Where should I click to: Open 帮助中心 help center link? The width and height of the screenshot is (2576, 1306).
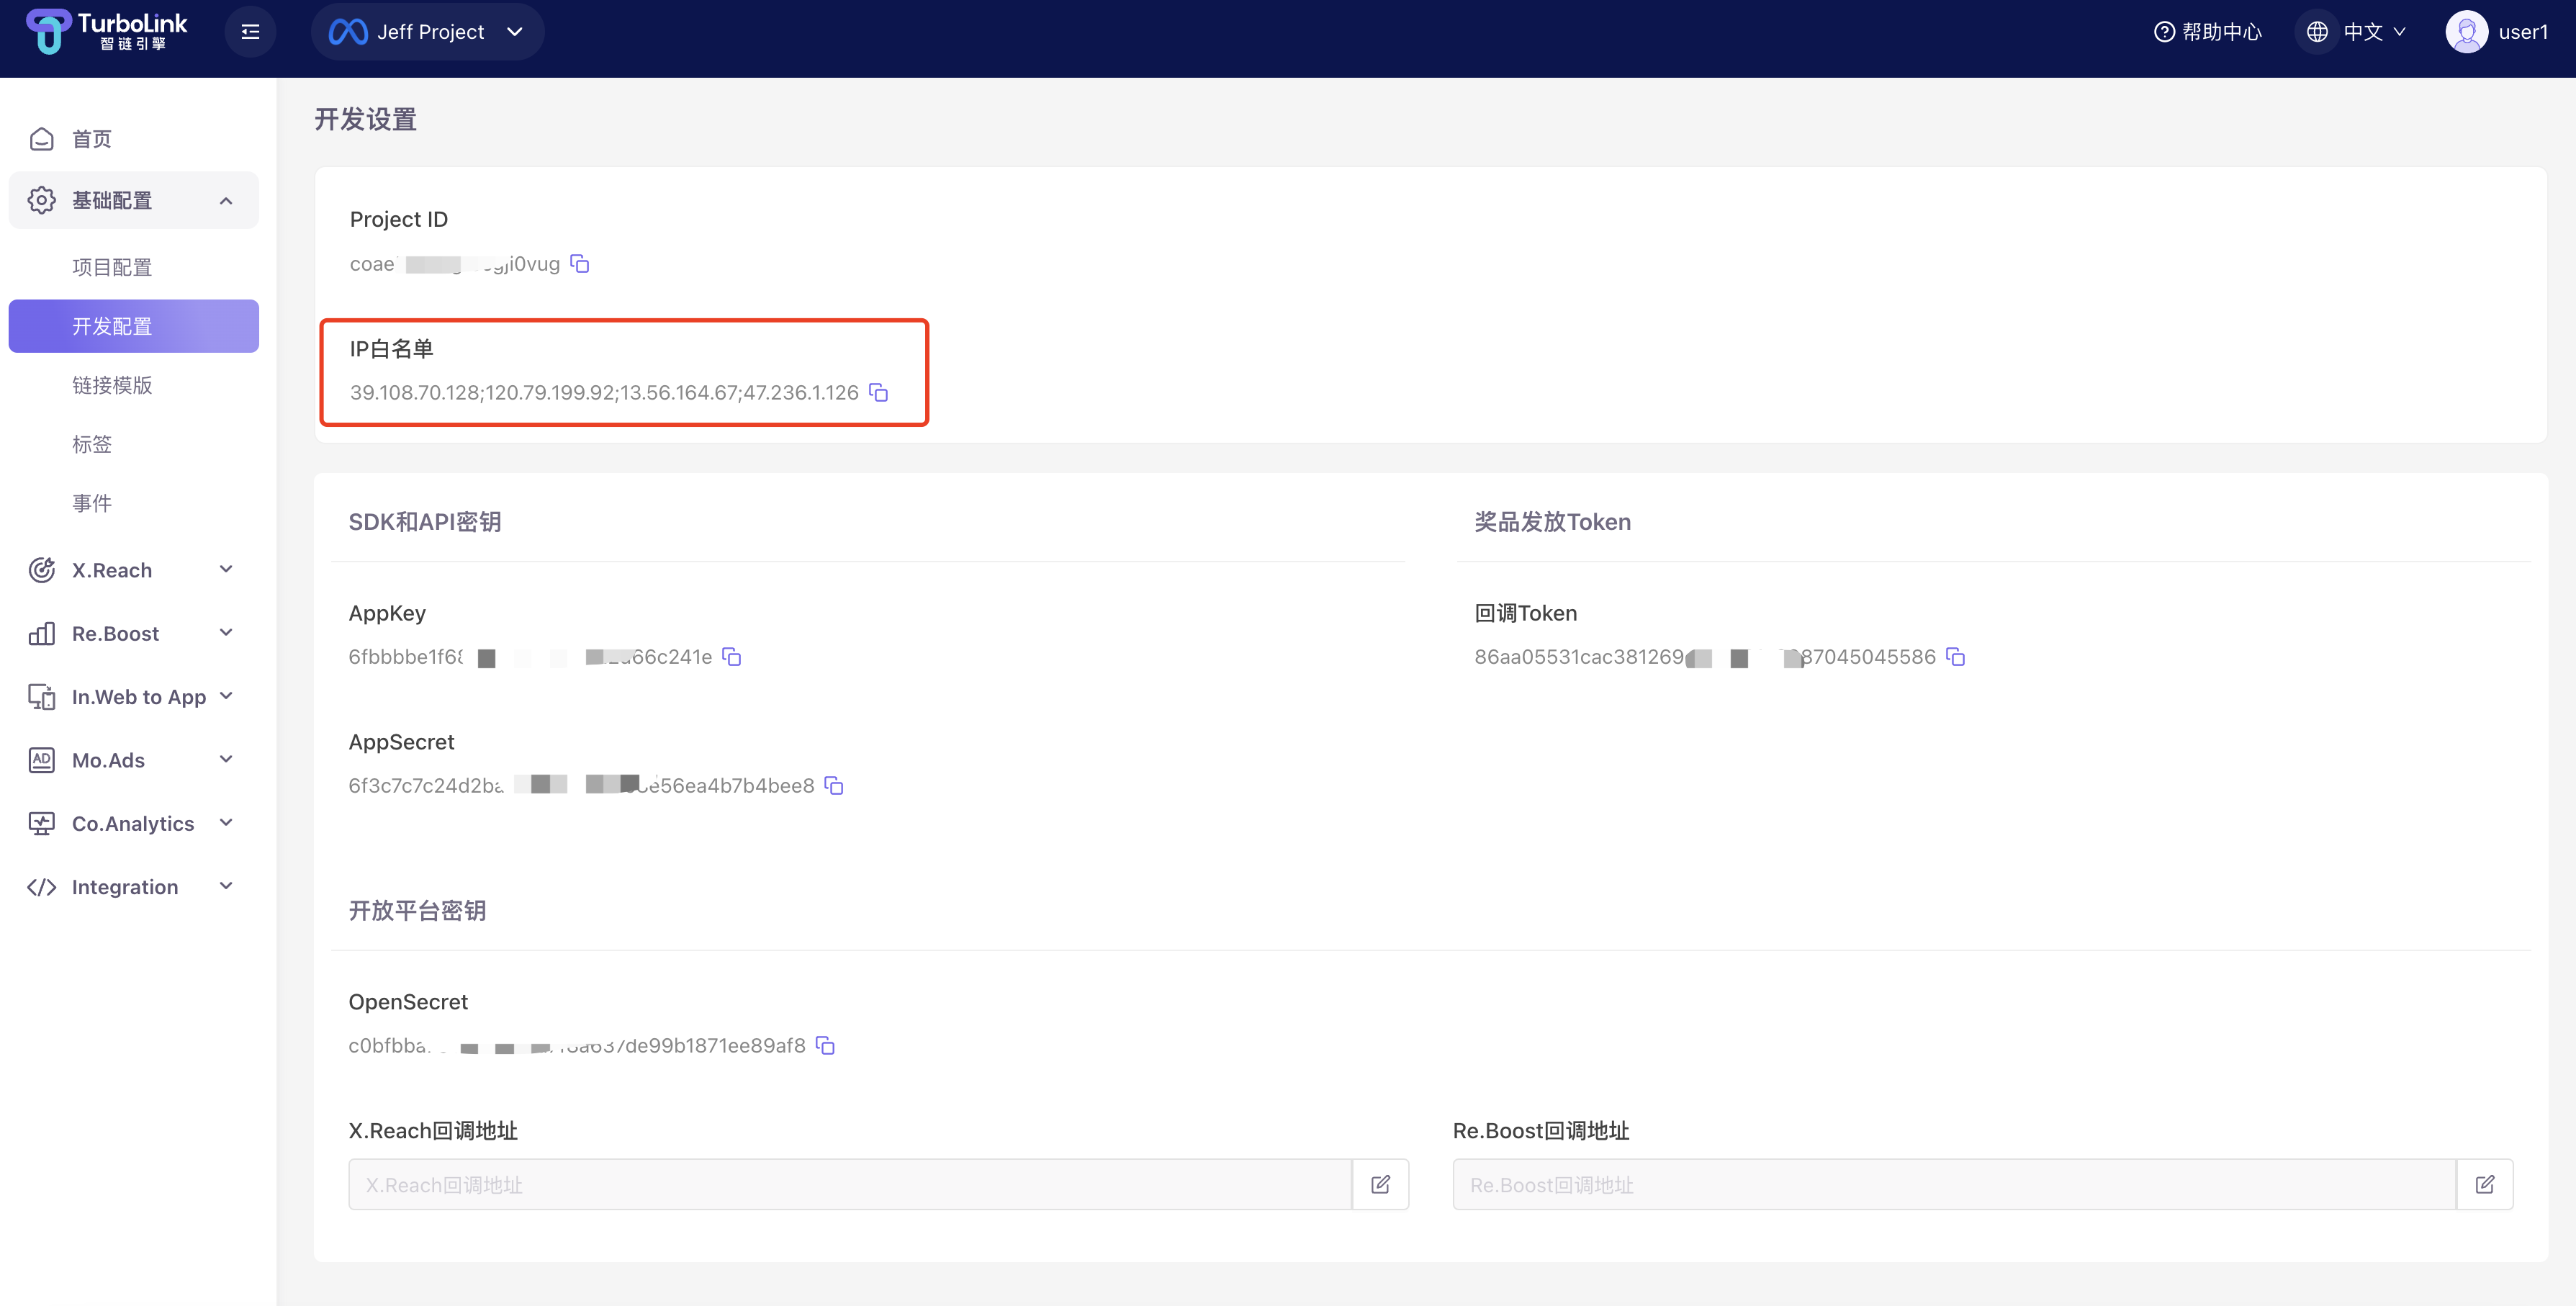[x=2208, y=32]
